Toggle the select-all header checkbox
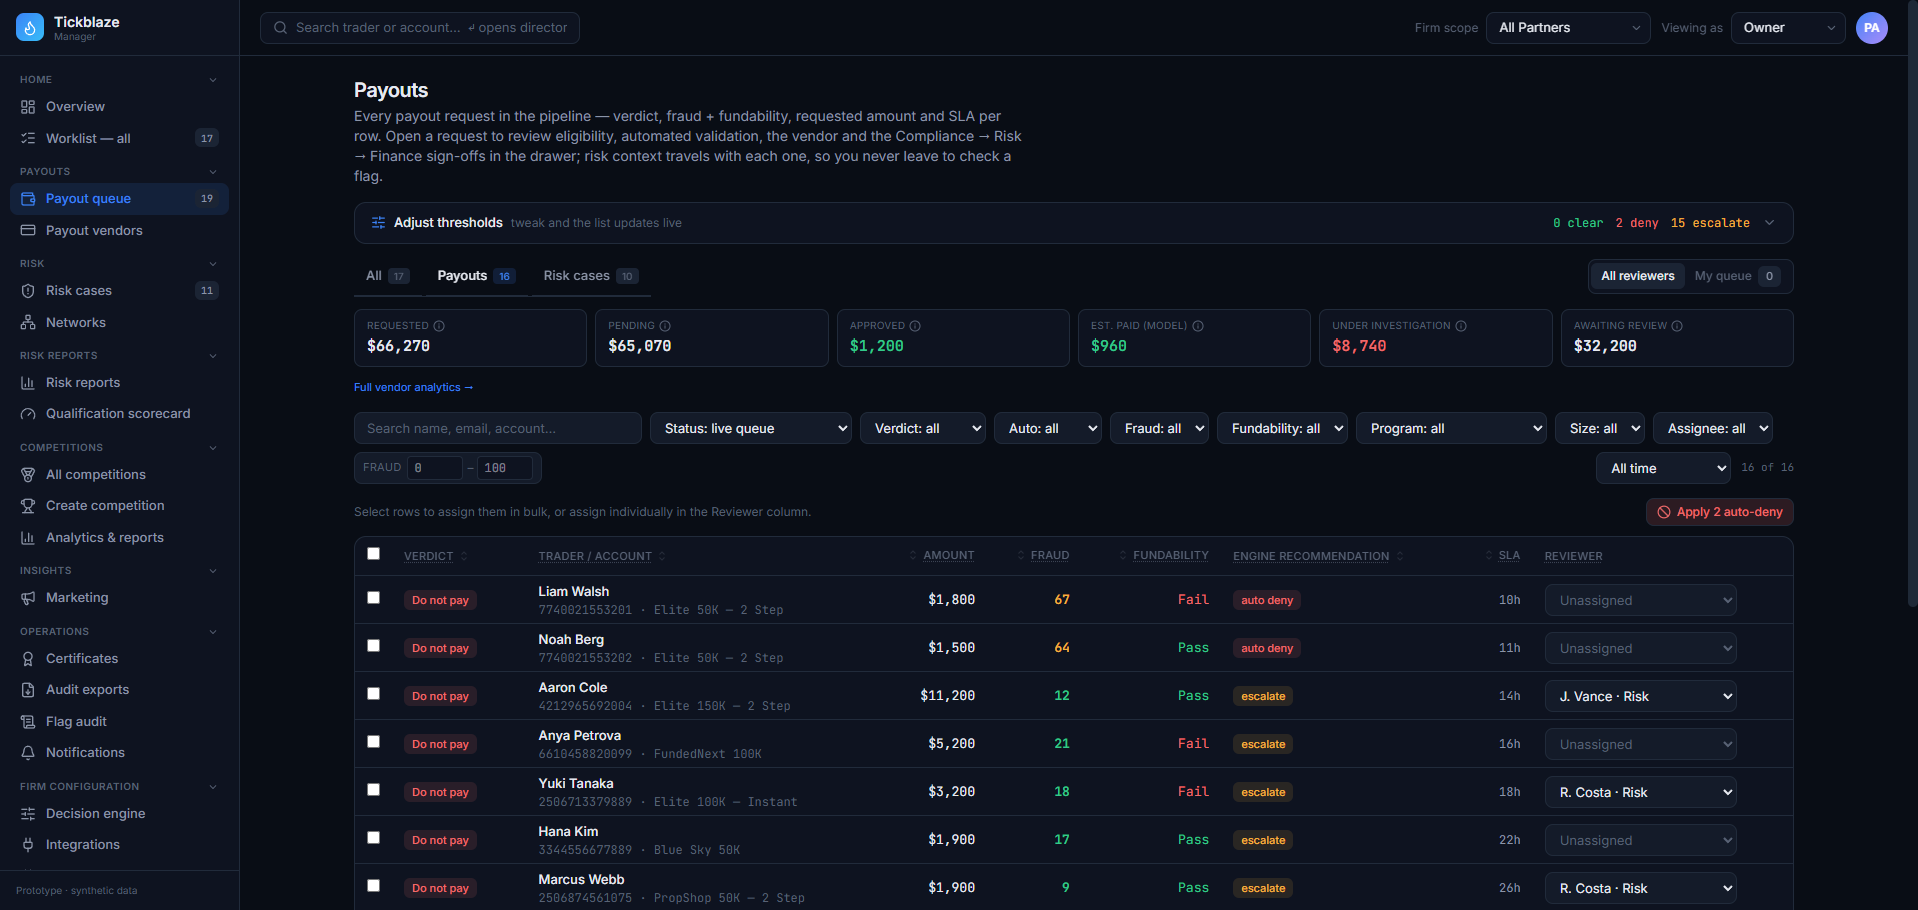 [374, 554]
